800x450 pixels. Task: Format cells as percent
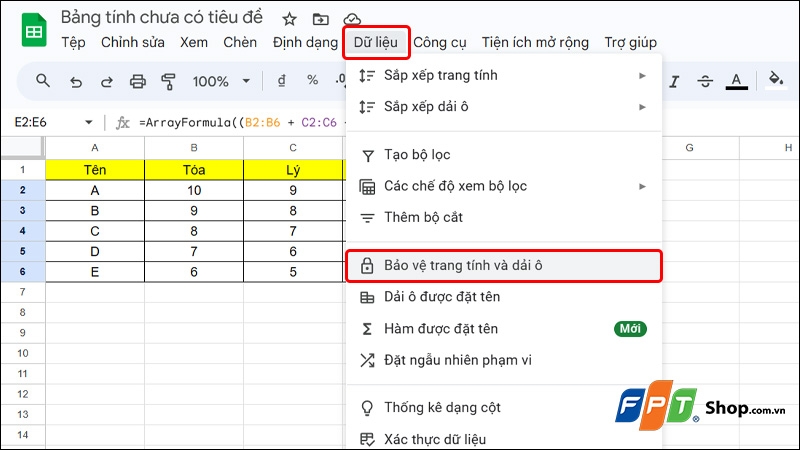coord(312,81)
